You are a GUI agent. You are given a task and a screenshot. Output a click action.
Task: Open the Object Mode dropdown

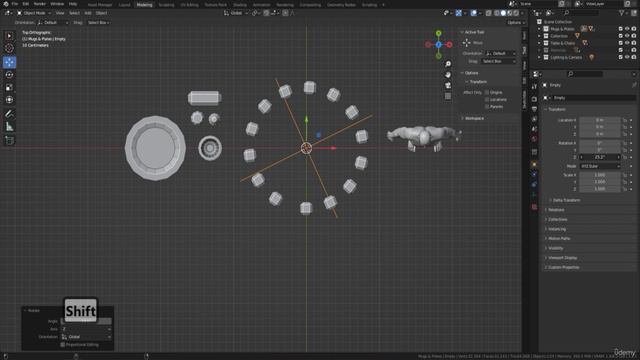tap(34, 13)
